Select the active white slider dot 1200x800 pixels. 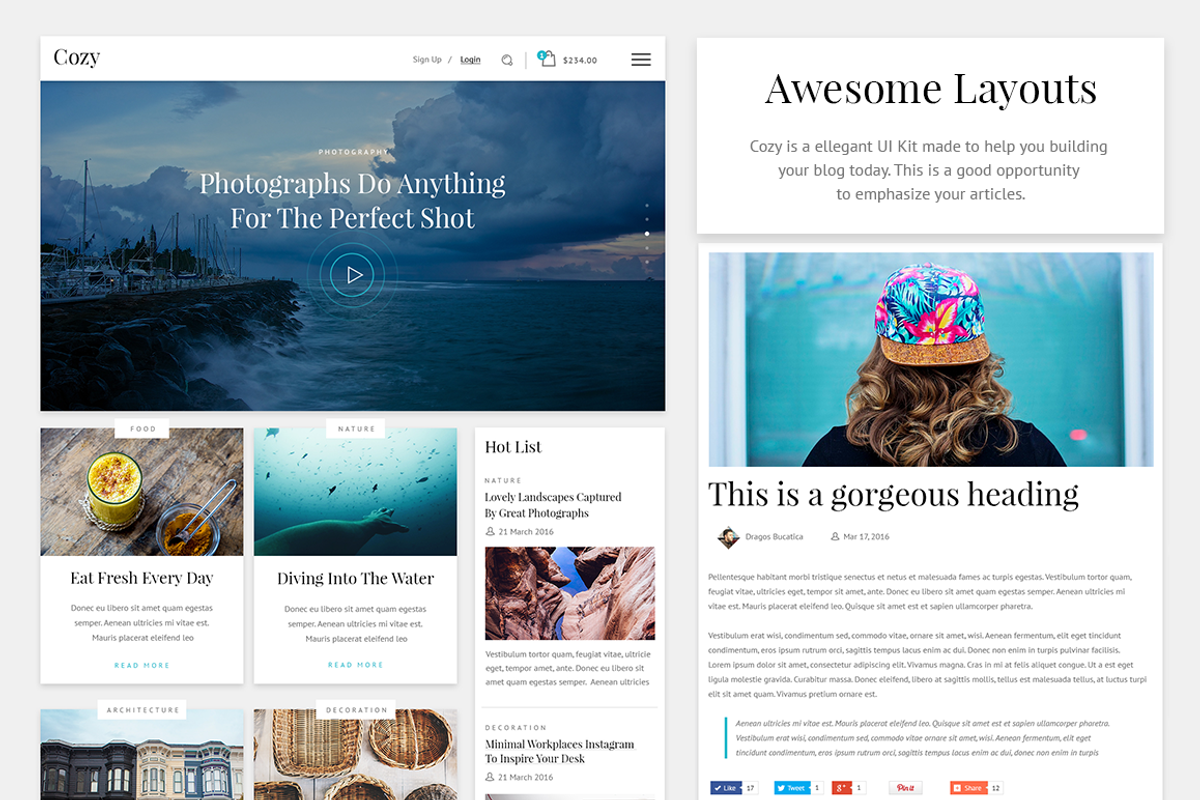[x=647, y=233]
